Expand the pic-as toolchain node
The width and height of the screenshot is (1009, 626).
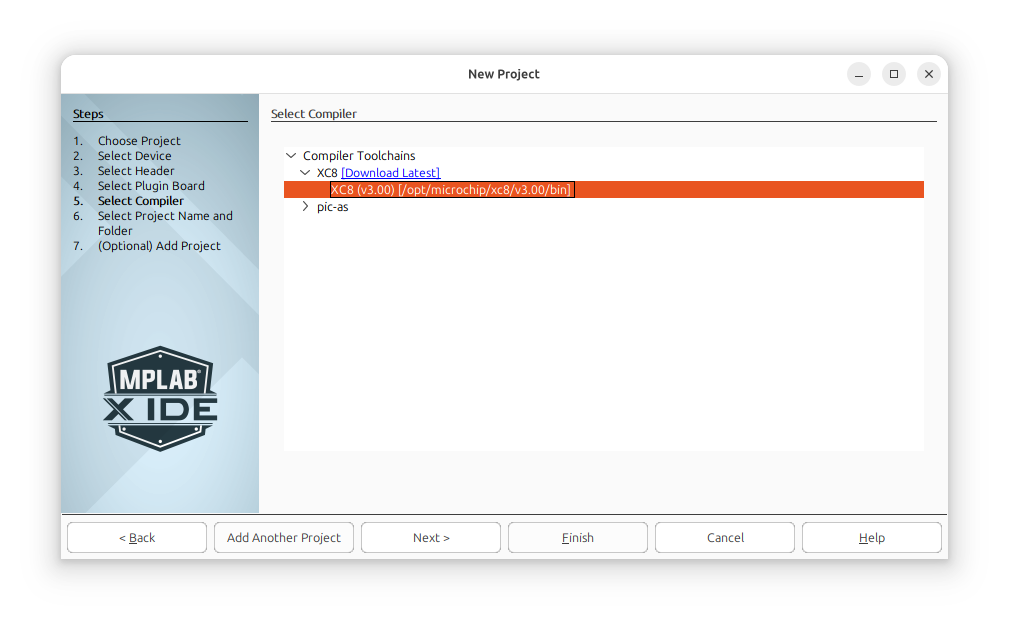pyautogui.click(x=305, y=207)
